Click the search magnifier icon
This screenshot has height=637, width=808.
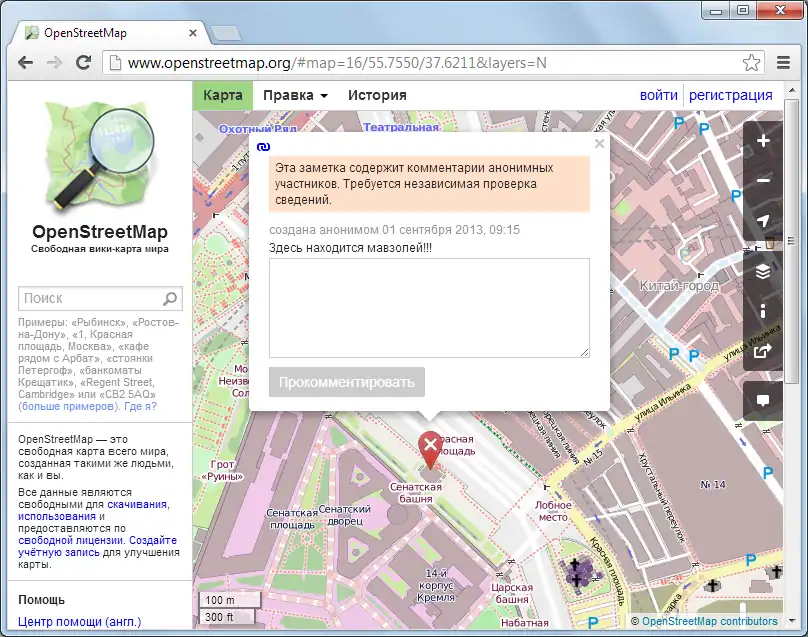click(x=170, y=298)
